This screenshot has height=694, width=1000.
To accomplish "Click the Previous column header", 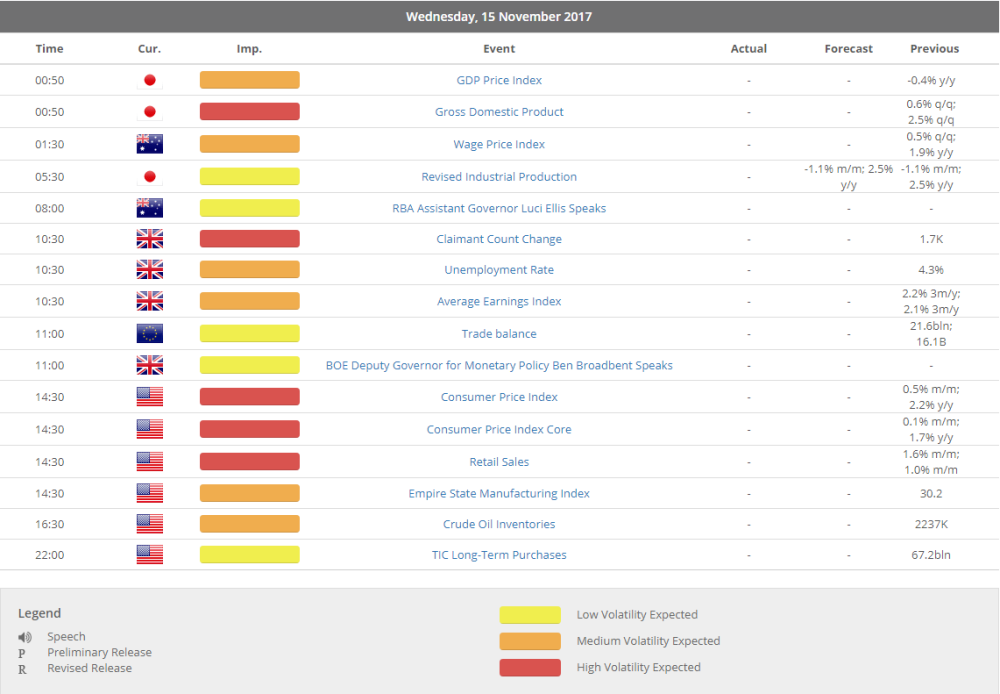I will (934, 48).
